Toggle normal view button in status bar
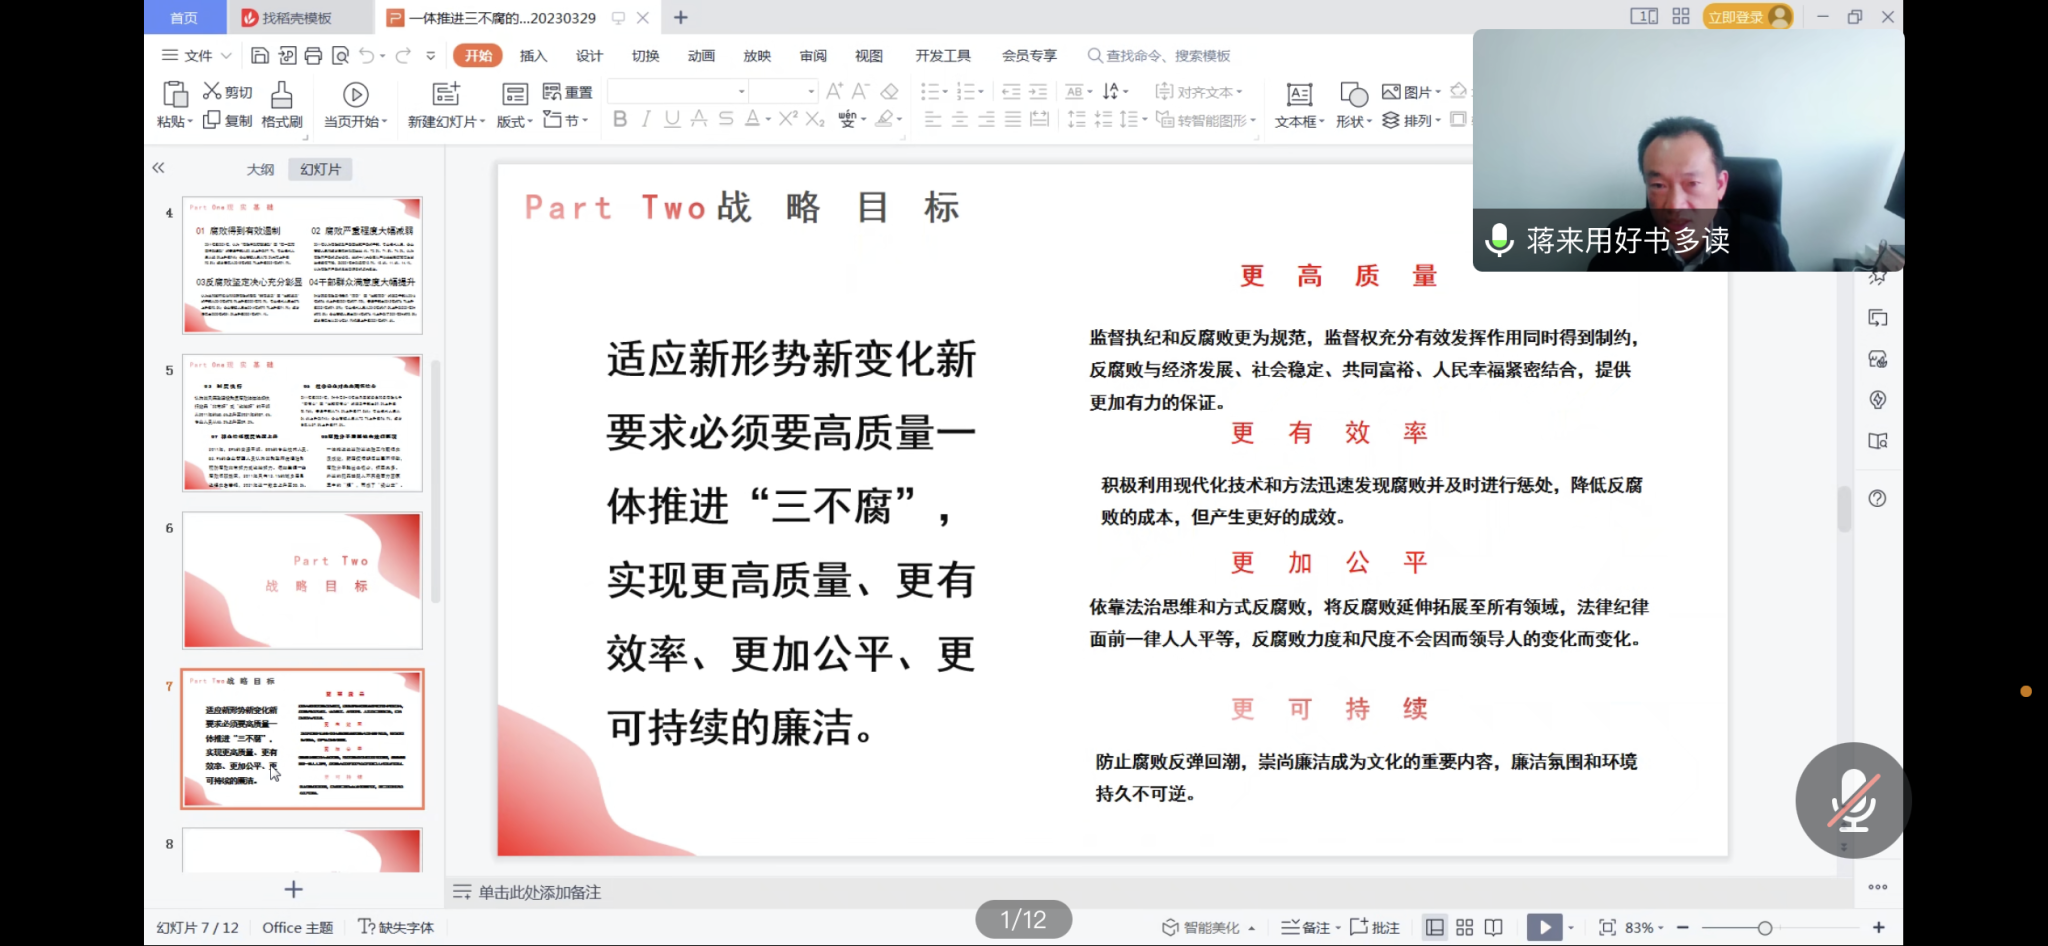2048x946 pixels. [x=1435, y=927]
